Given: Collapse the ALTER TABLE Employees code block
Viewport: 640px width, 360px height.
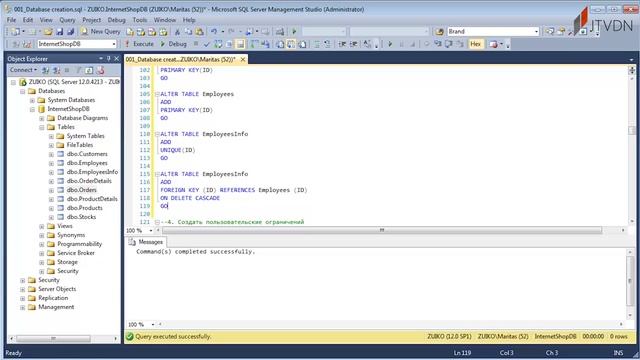Looking at the screenshot, I should click(x=157, y=94).
